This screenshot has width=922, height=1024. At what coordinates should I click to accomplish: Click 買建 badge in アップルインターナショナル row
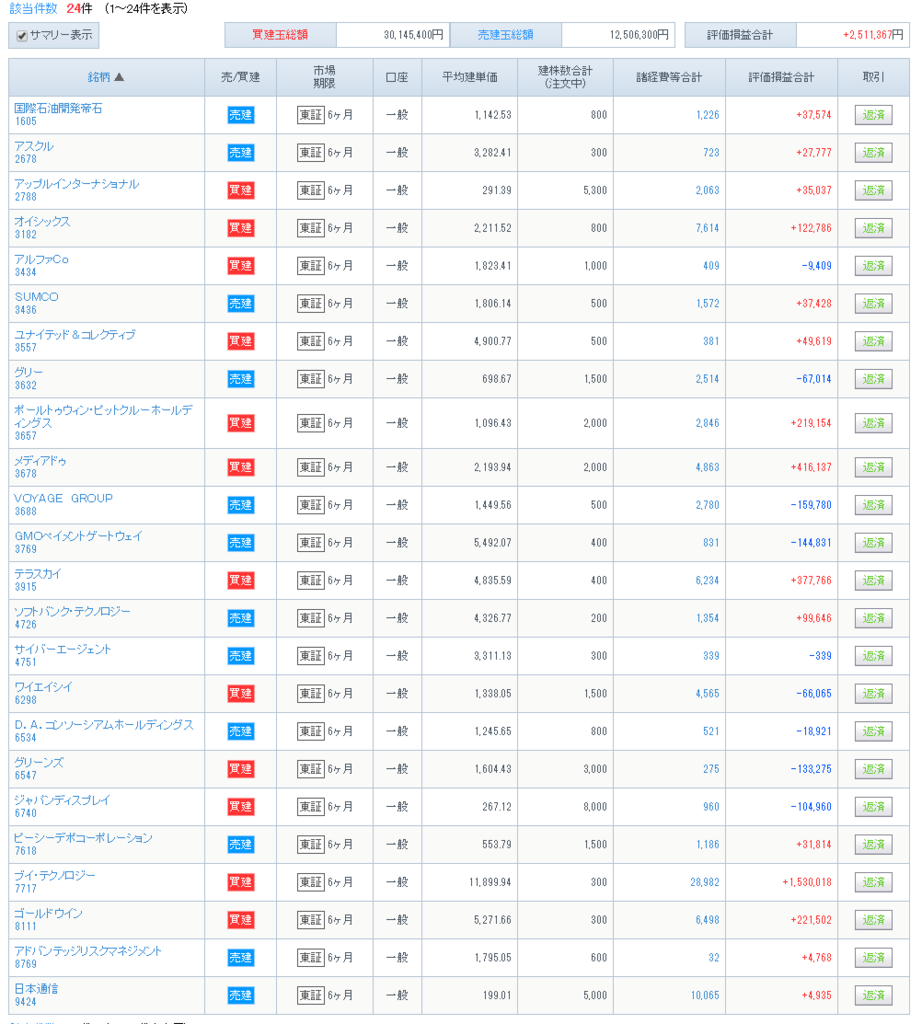[x=240, y=191]
